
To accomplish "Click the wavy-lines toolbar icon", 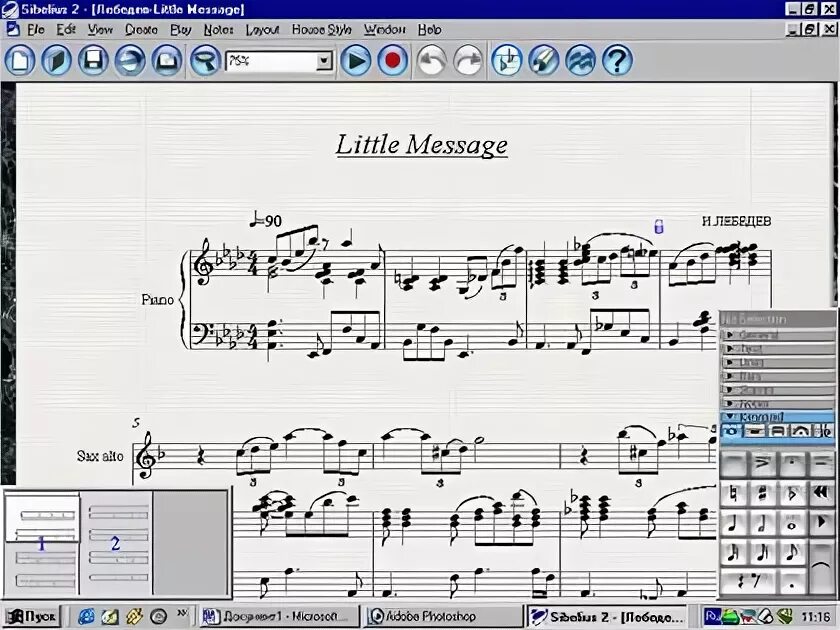I will coord(581,60).
